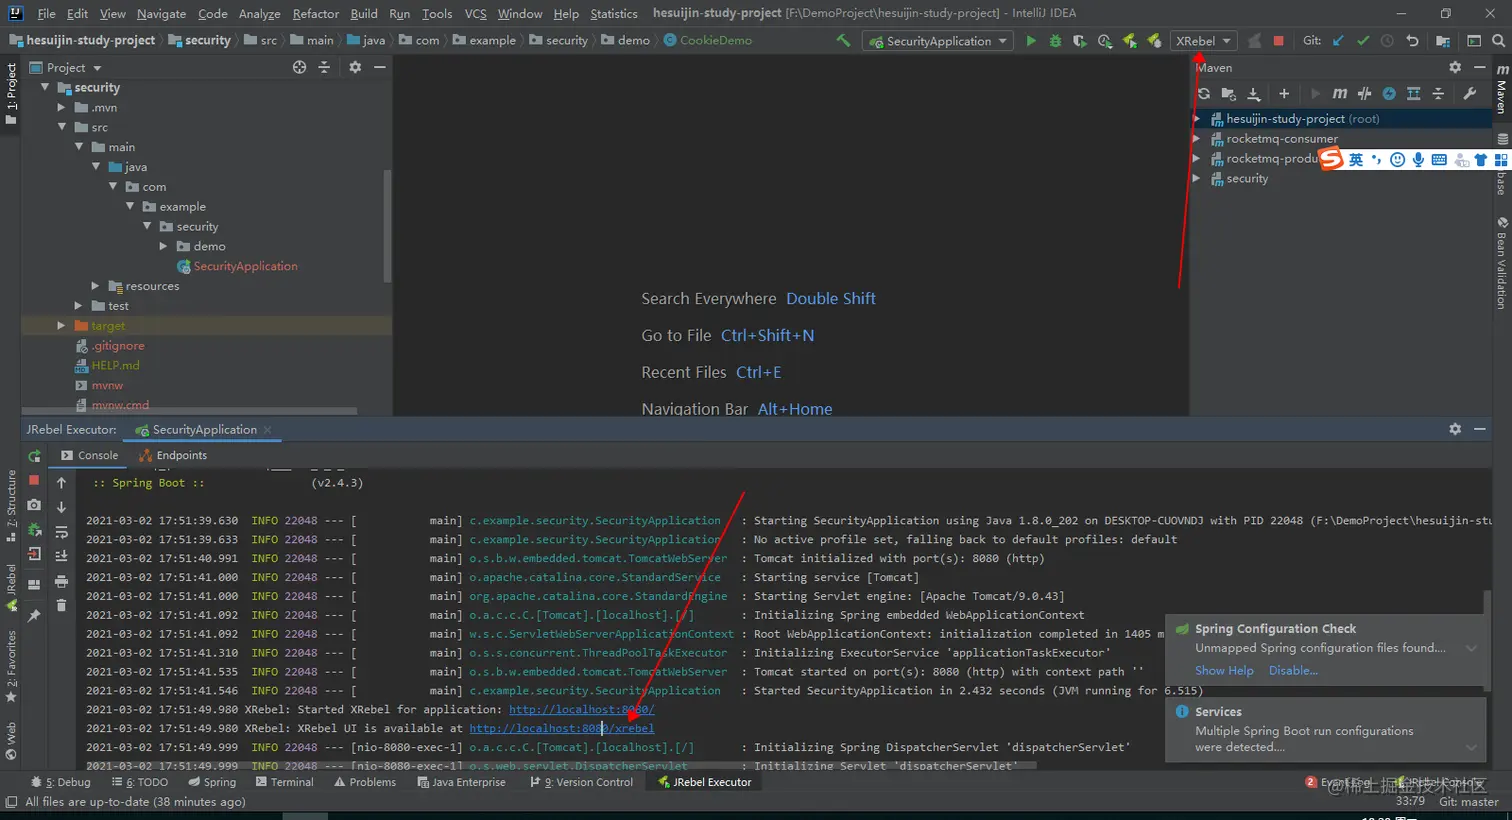This screenshot has width=1512, height=820.
Task: Select SecurityApplication class in project tree
Action: tap(238, 266)
